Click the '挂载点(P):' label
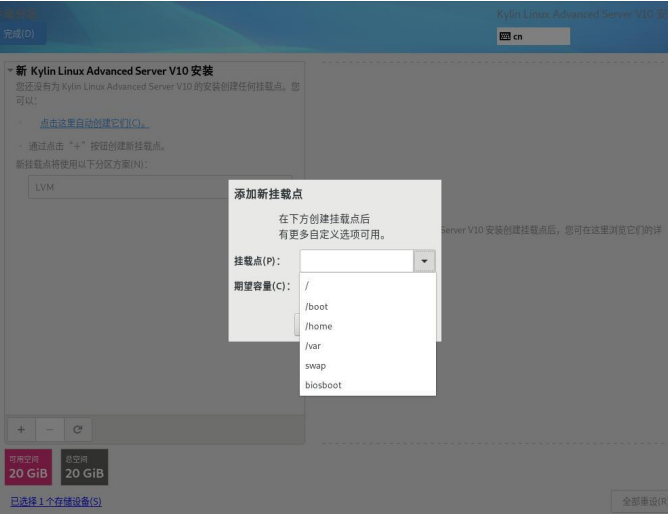This screenshot has height=514, width=668. [x=257, y=261]
